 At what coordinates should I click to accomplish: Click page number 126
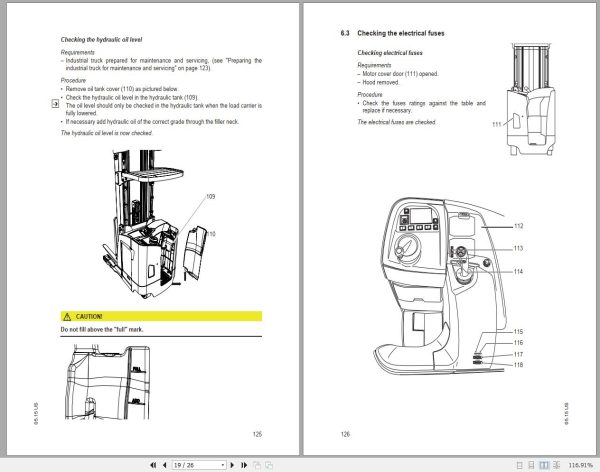pyautogui.click(x=345, y=434)
